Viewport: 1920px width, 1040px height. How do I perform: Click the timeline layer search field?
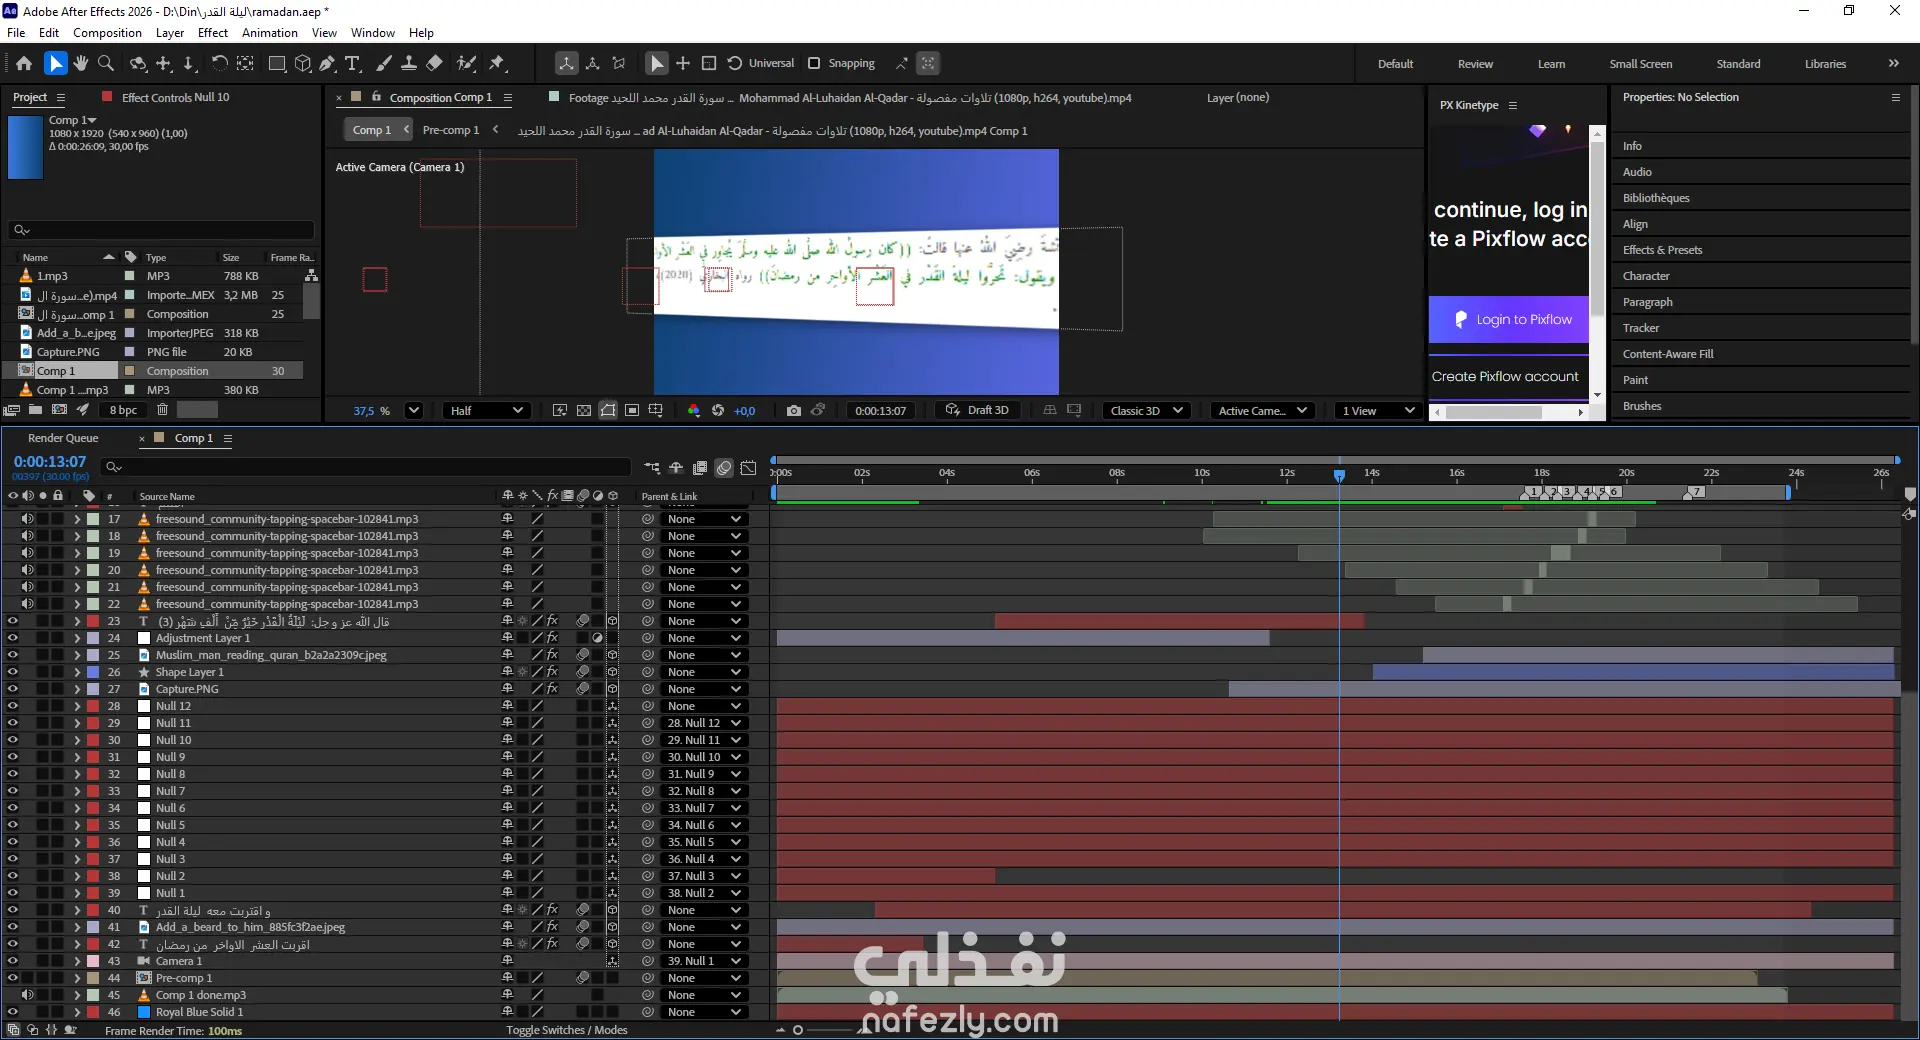pyautogui.click(x=368, y=467)
